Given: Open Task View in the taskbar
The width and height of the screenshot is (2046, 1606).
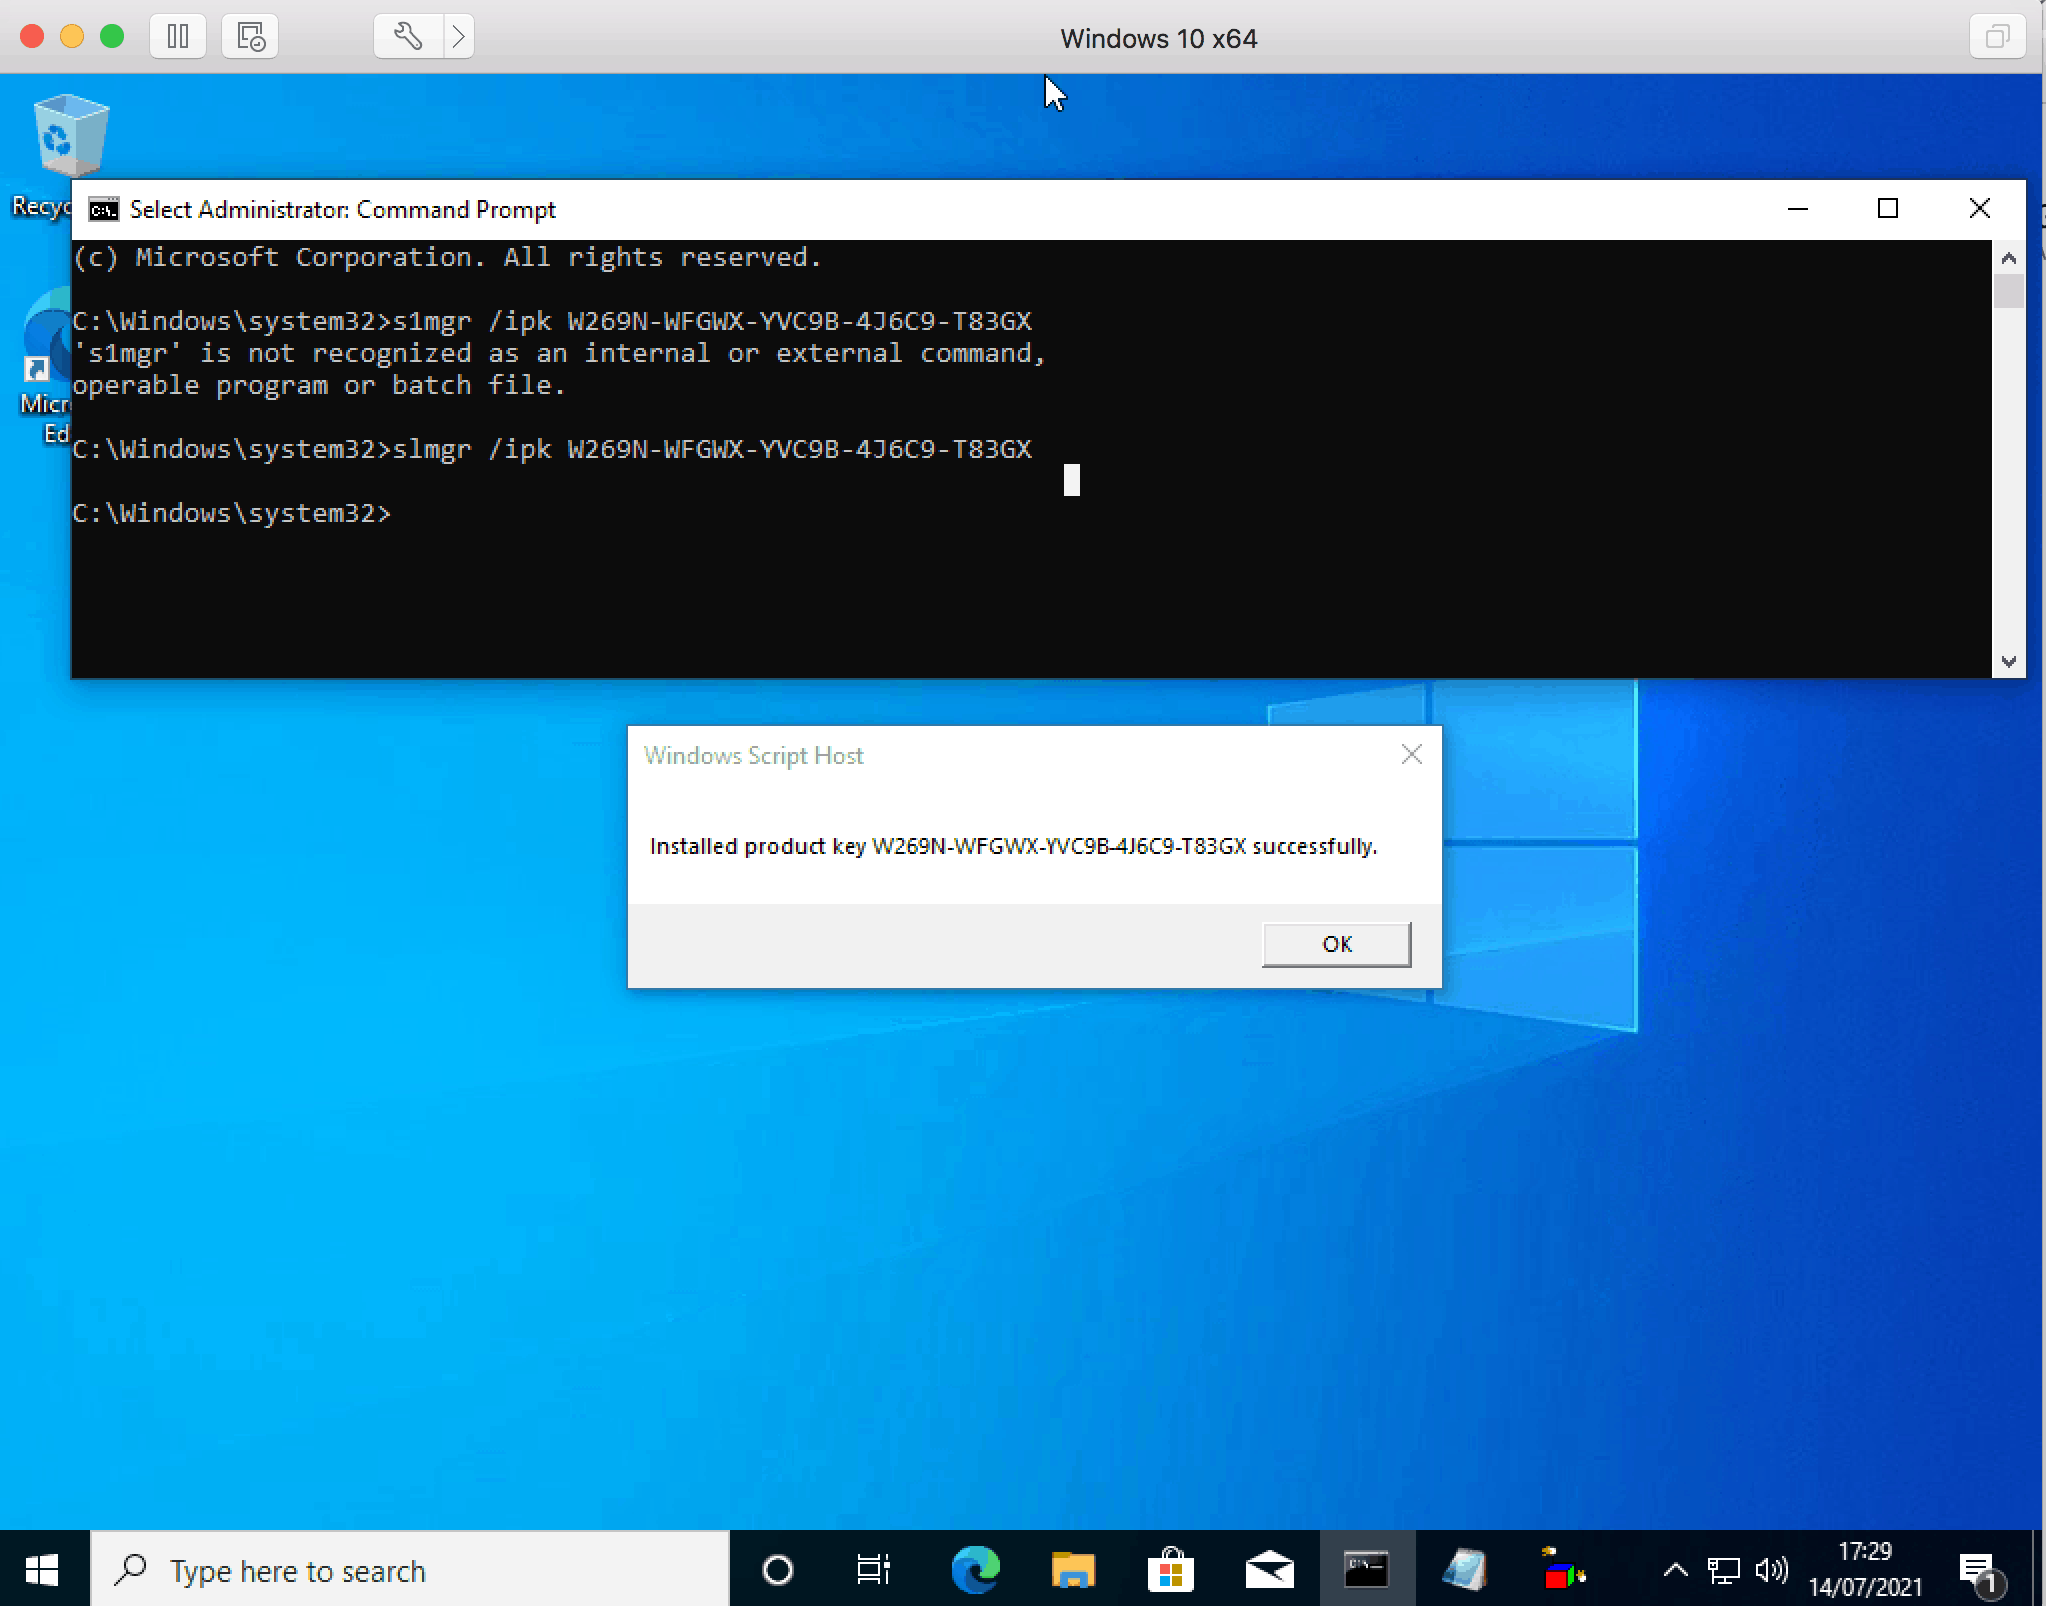Looking at the screenshot, I should (x=874, y=1570).
